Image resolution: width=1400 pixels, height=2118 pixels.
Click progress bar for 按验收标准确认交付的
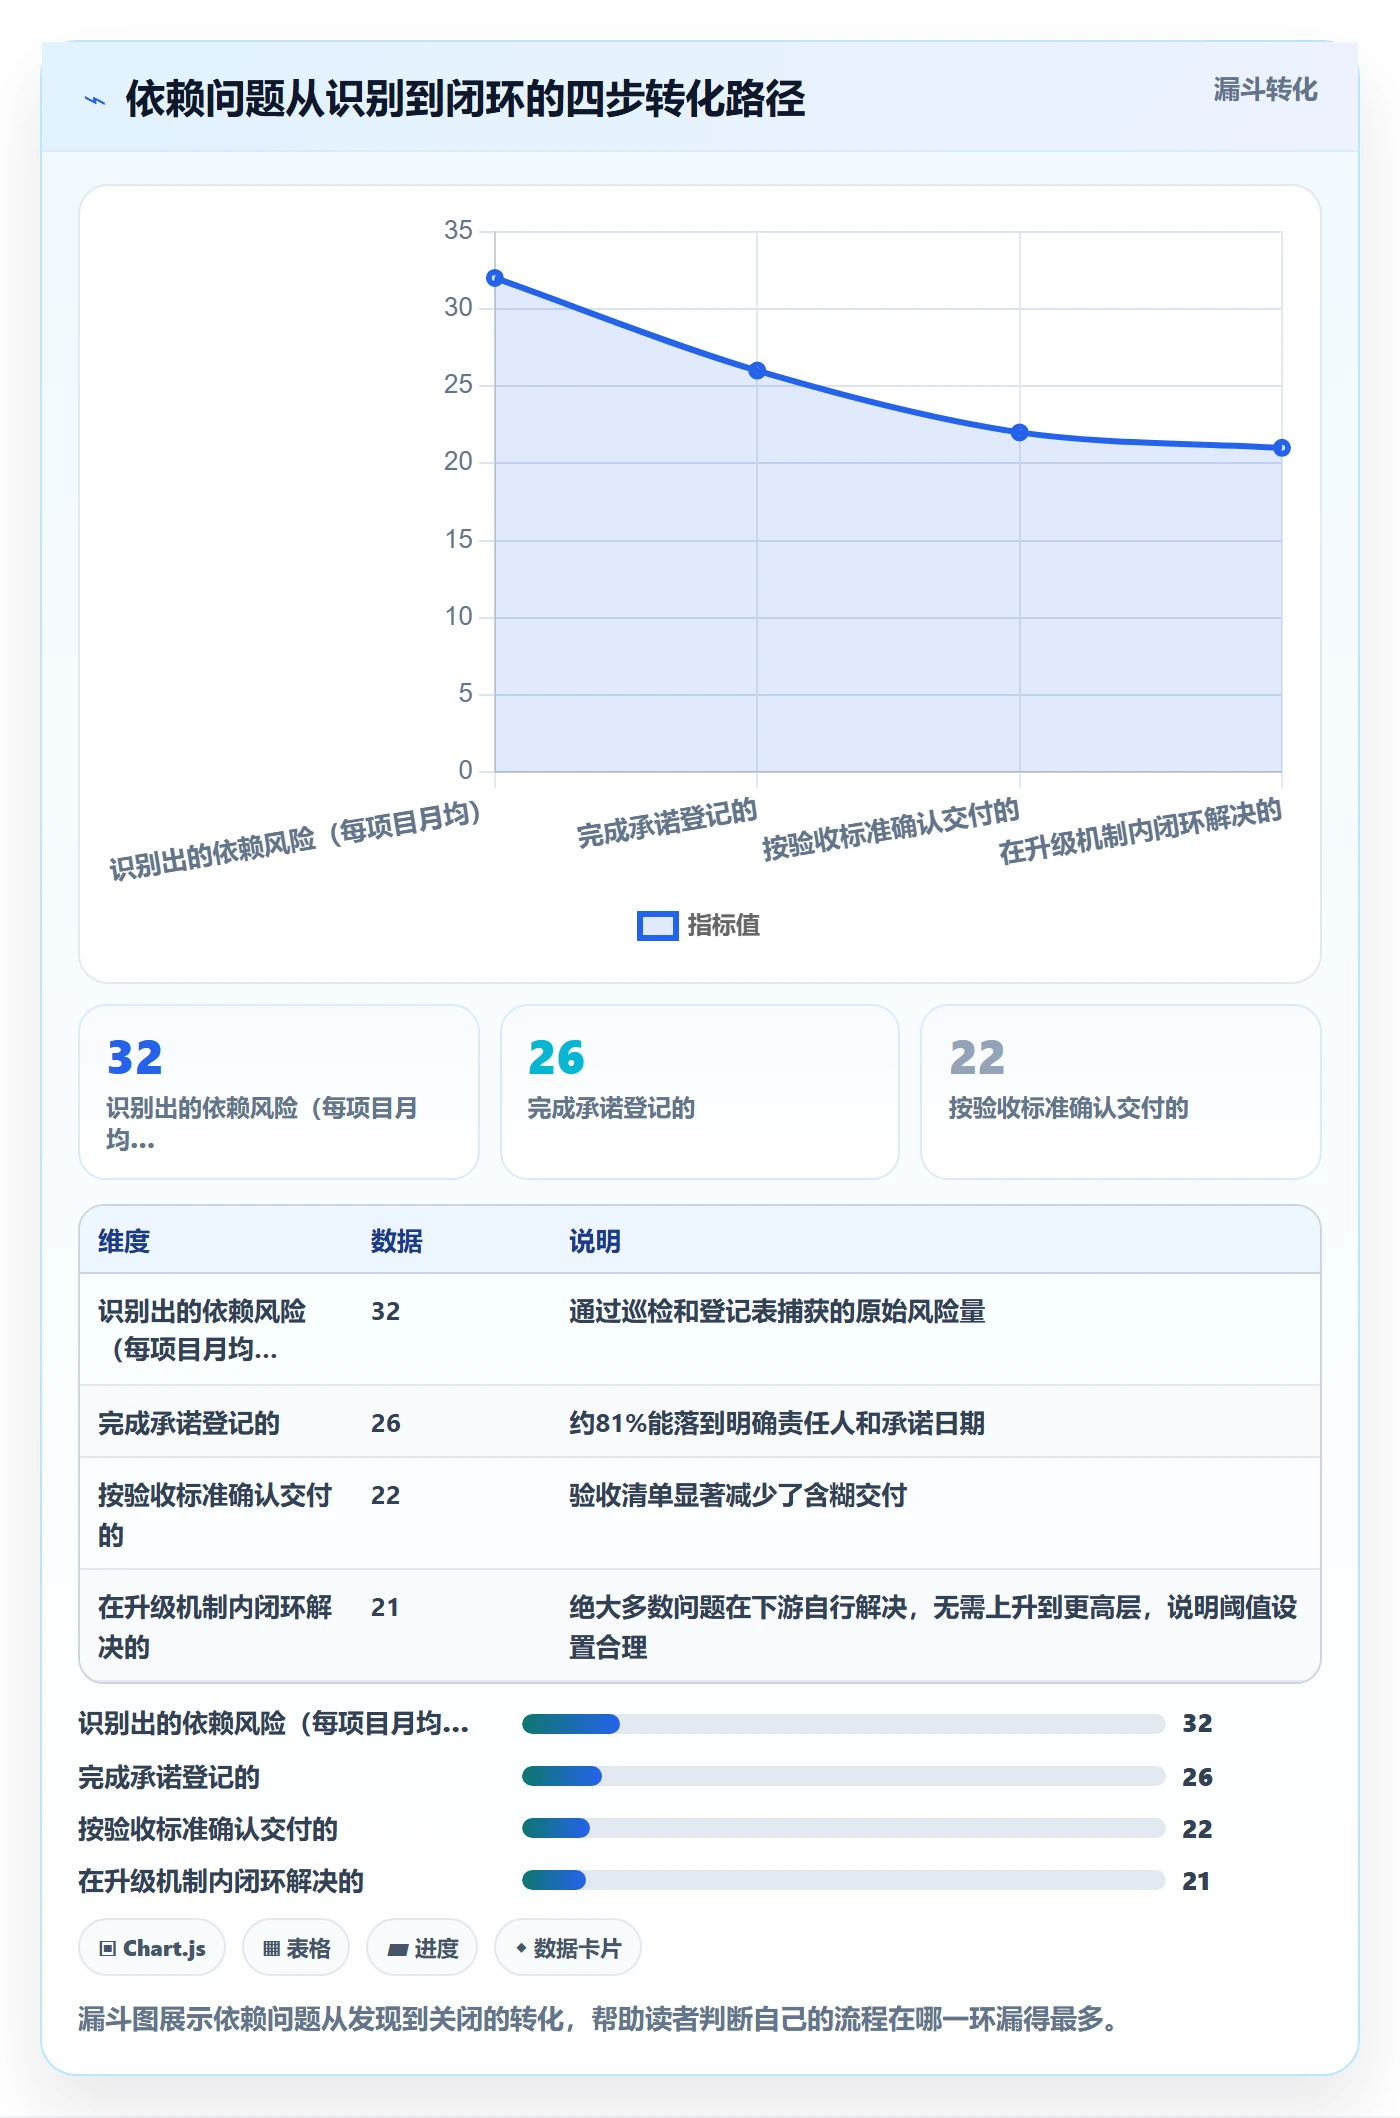pyautogui.click(x=843, y=1828)
